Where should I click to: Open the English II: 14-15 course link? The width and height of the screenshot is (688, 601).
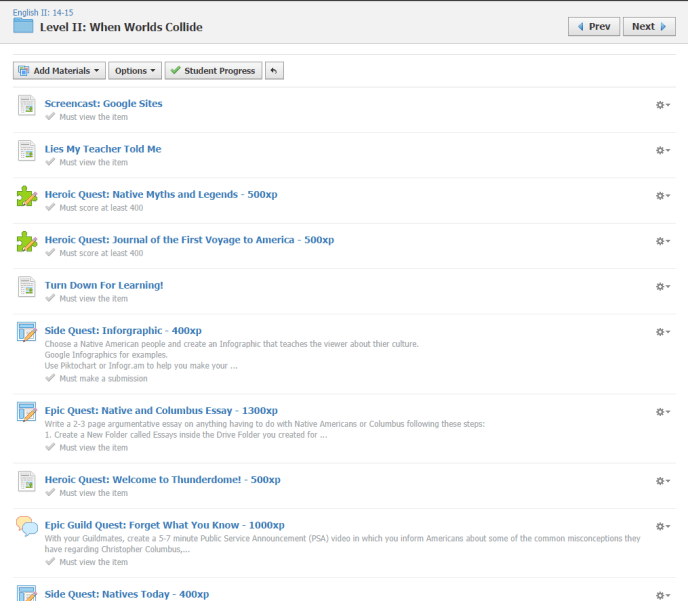43,12
